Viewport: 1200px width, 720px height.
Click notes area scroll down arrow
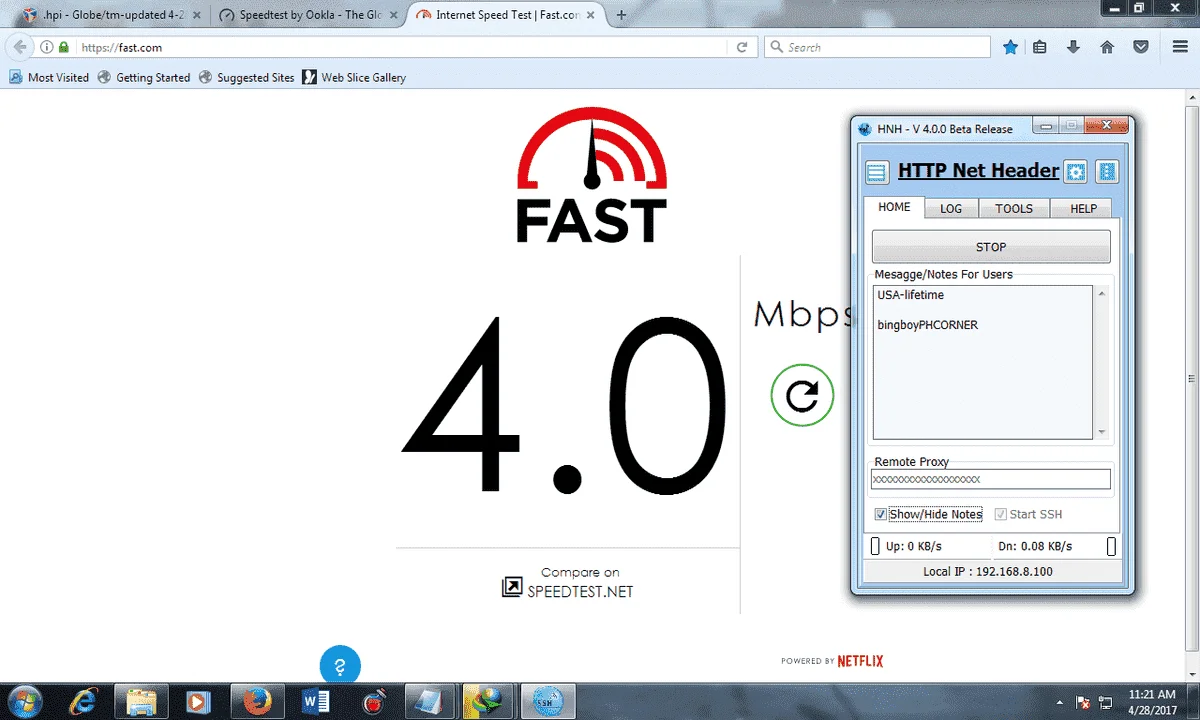[1102, 431]
